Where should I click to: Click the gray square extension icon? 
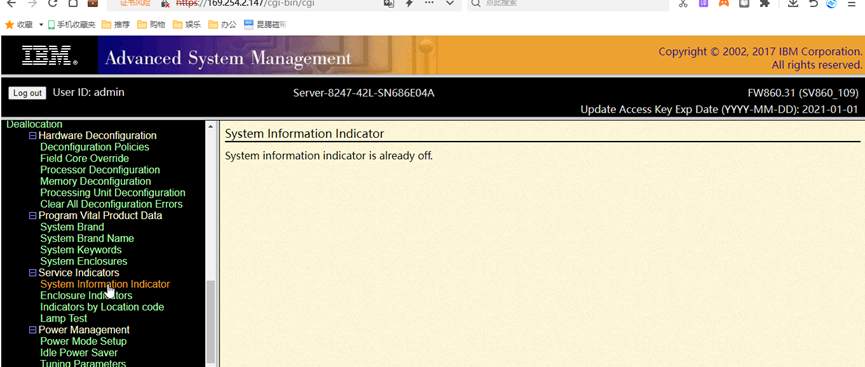[x=744, y=3]
